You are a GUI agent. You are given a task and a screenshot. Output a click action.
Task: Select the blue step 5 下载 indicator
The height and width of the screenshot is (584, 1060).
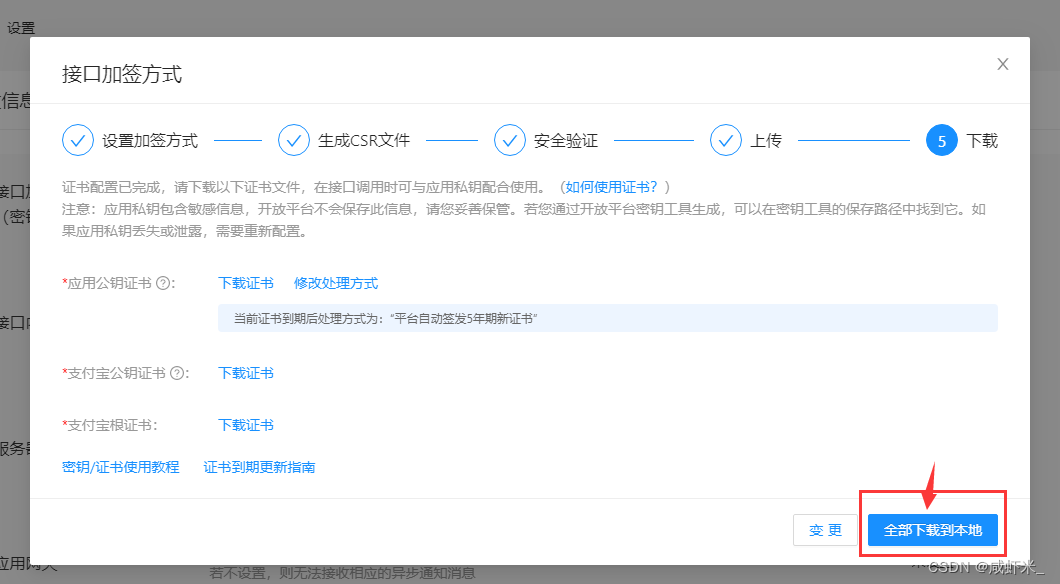(940, 140)
